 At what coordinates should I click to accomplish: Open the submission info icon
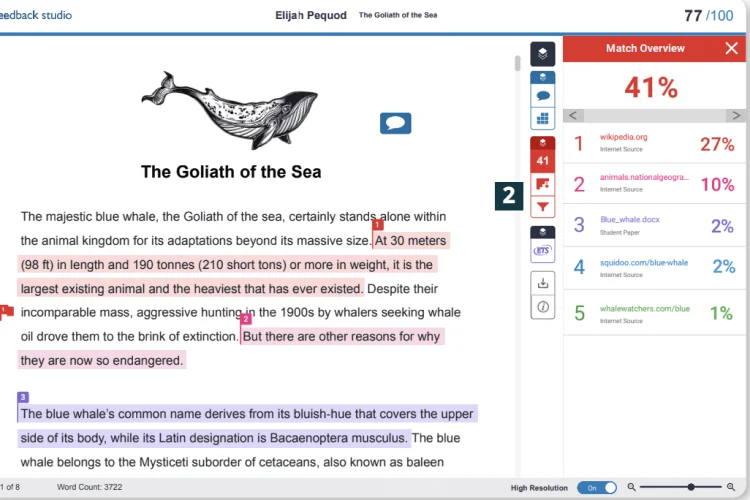pos(543,307)
